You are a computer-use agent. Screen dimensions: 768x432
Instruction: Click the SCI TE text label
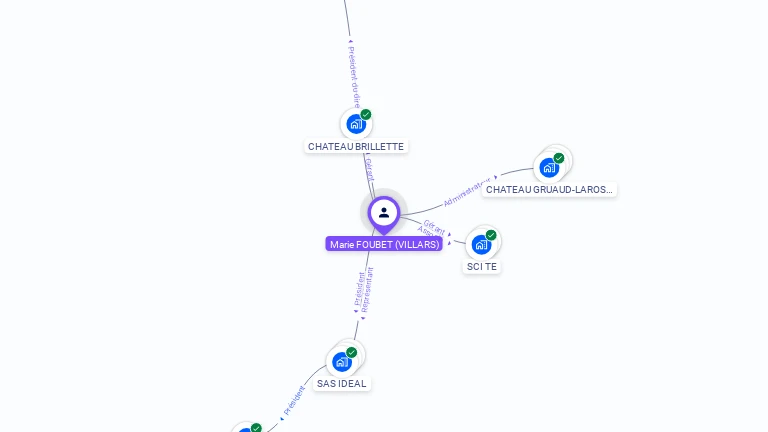pyautogui.click(x=481, y=266)
